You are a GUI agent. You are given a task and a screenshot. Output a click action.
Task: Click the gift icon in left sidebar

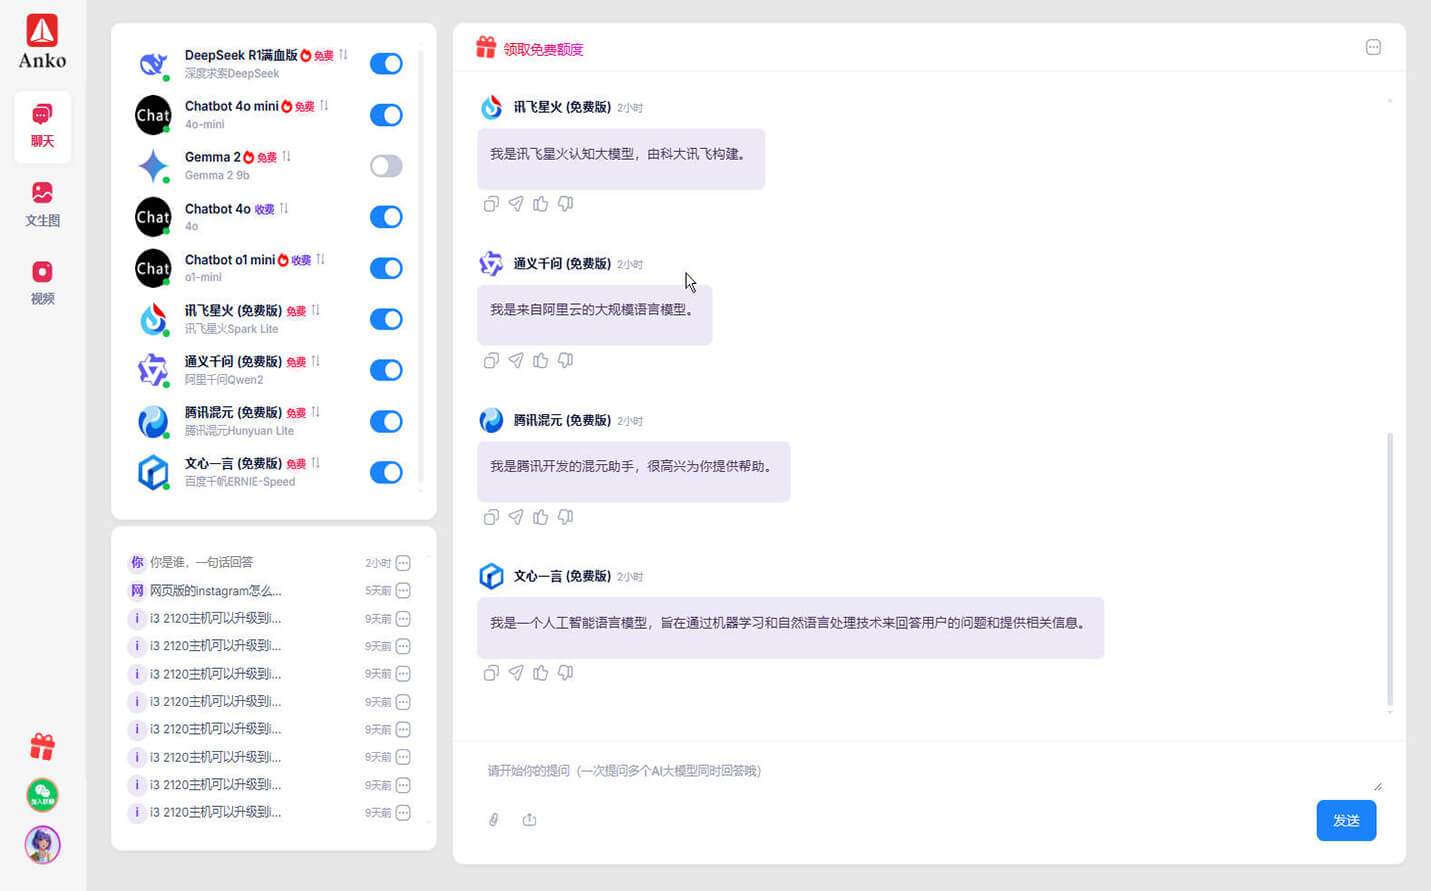click(42, 746)
